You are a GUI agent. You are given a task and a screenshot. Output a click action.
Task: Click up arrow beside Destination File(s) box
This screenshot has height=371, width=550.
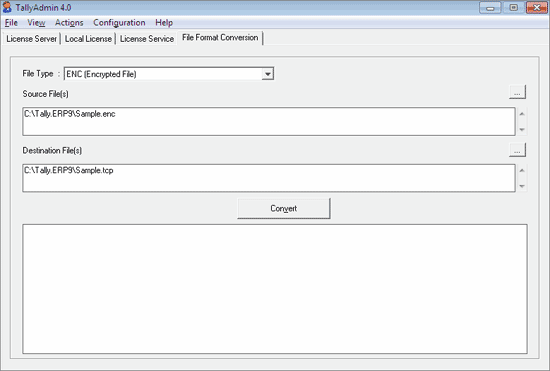click(x=522, y=170)
